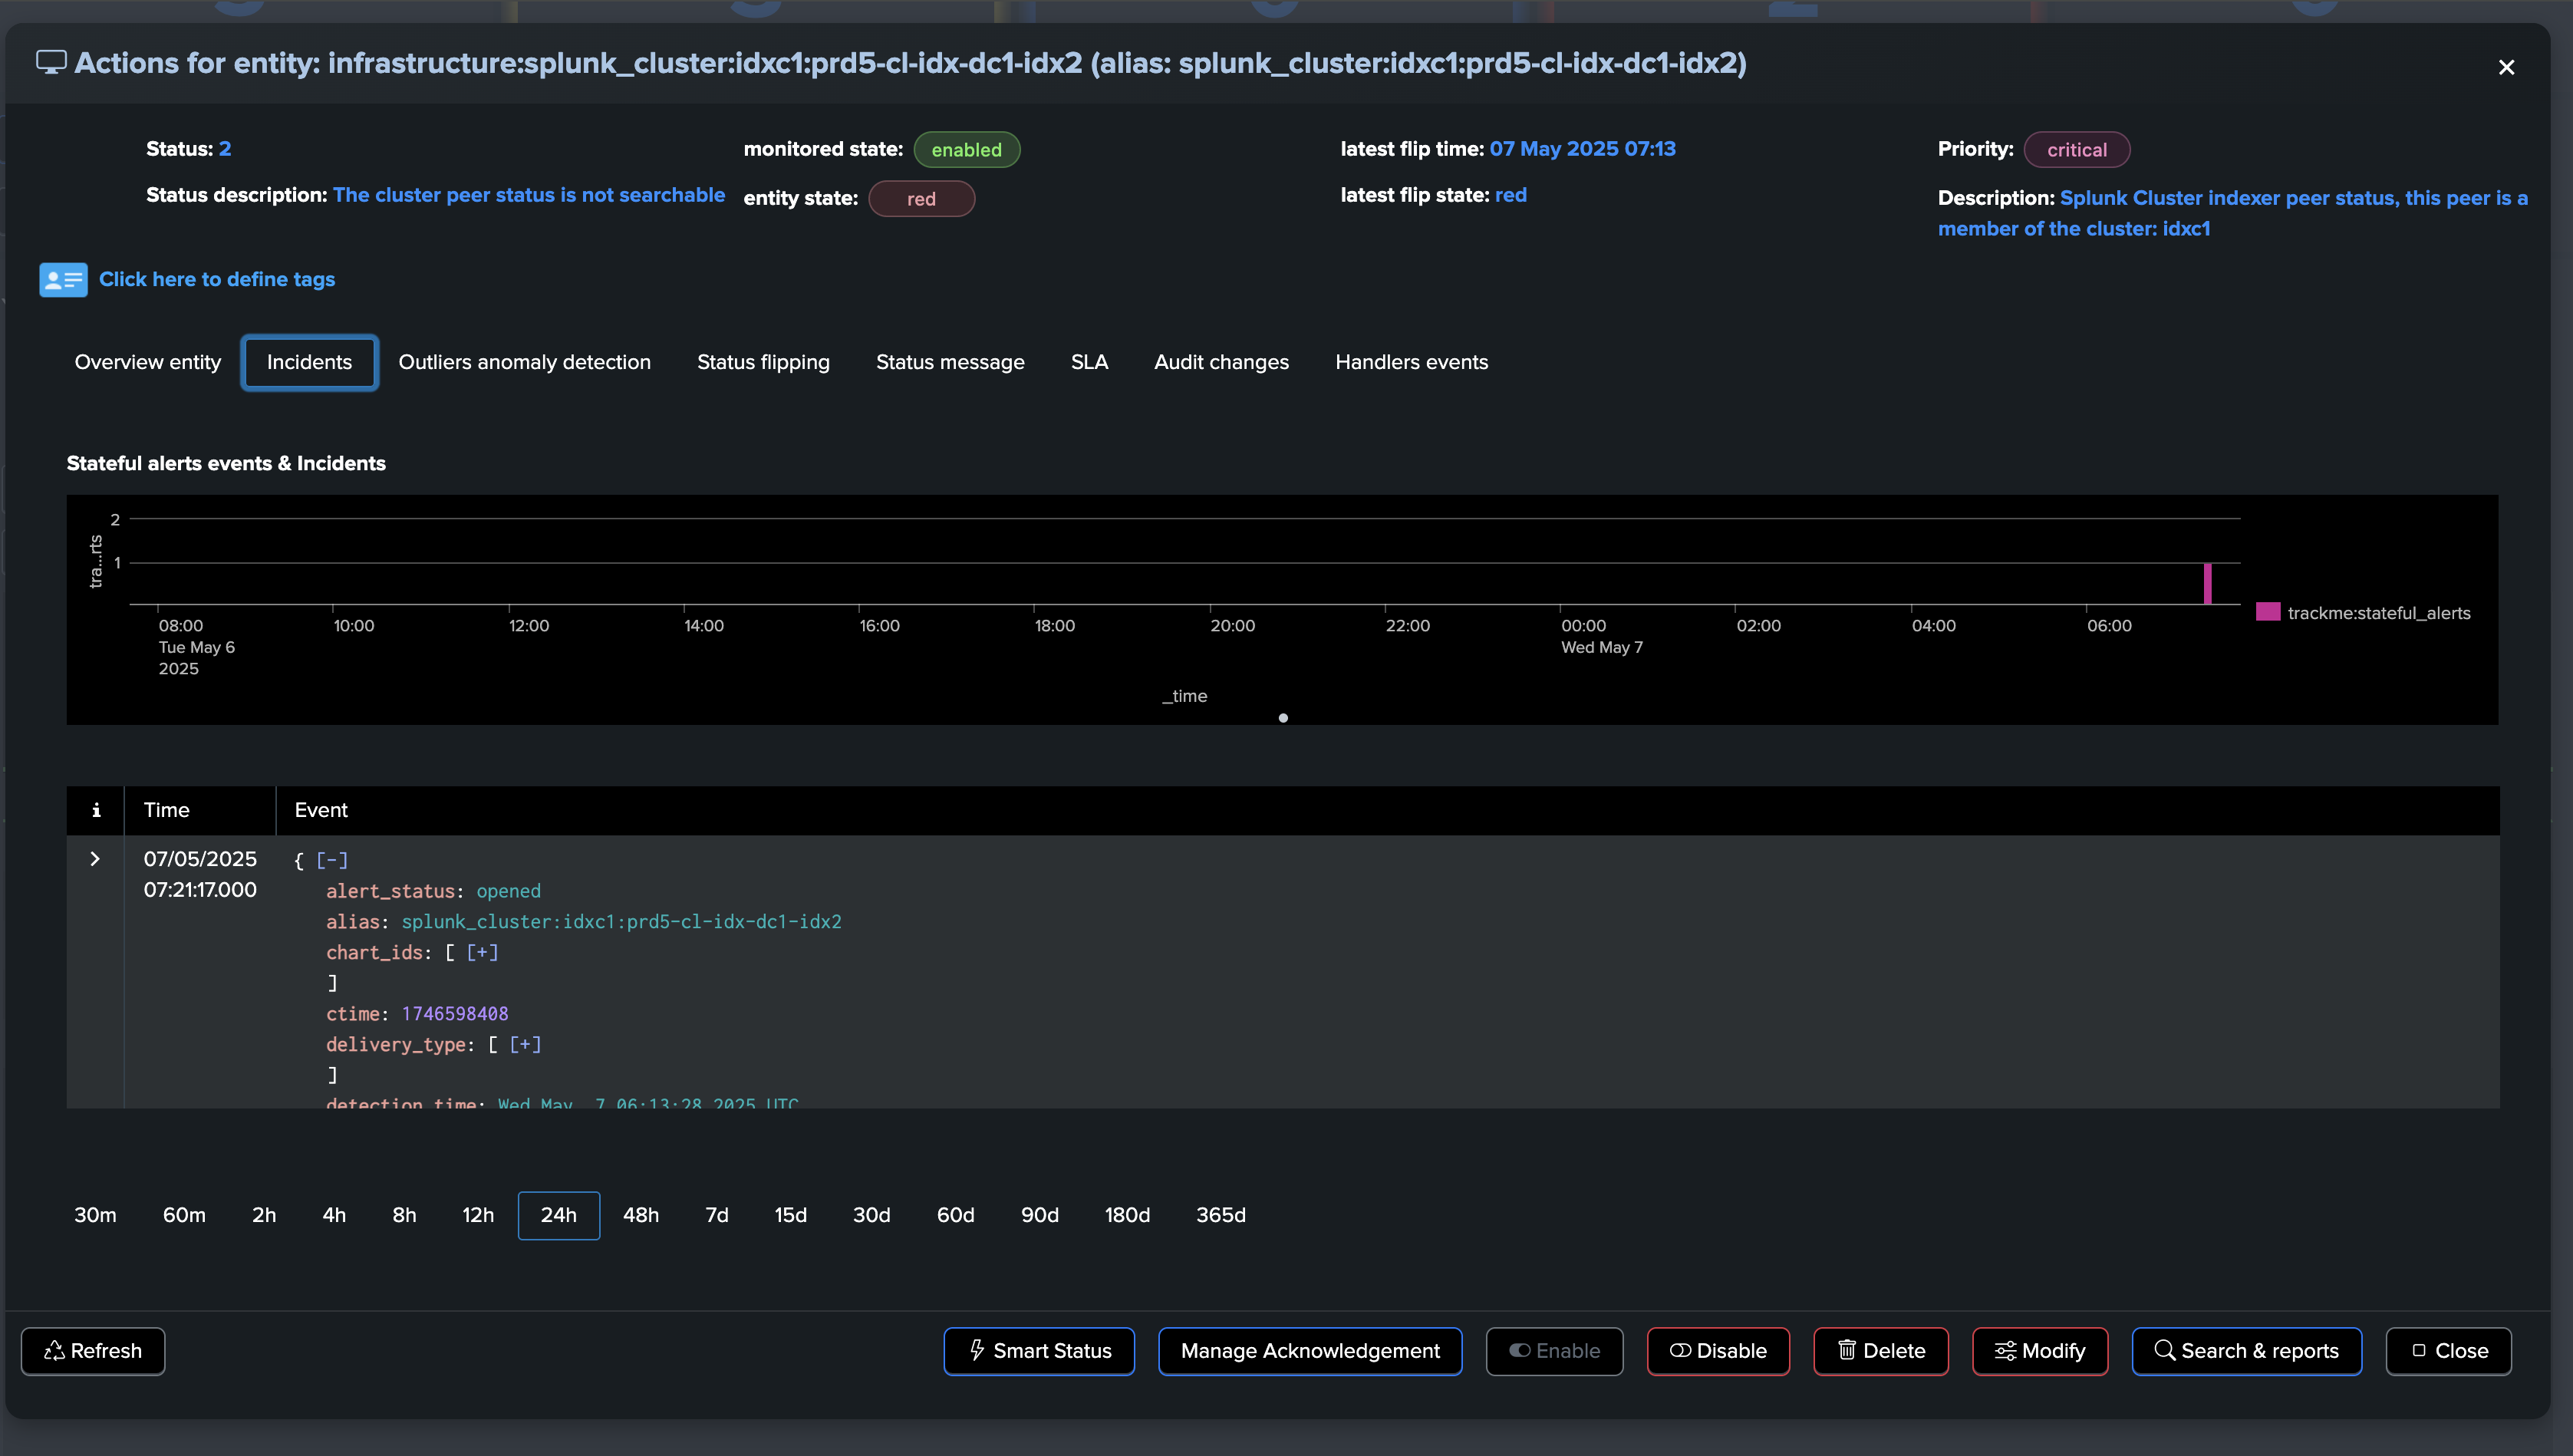Viewport: 2573px width, 1456px height.
Task: Open the Handlers events tab
Action: pos(1411,362)
